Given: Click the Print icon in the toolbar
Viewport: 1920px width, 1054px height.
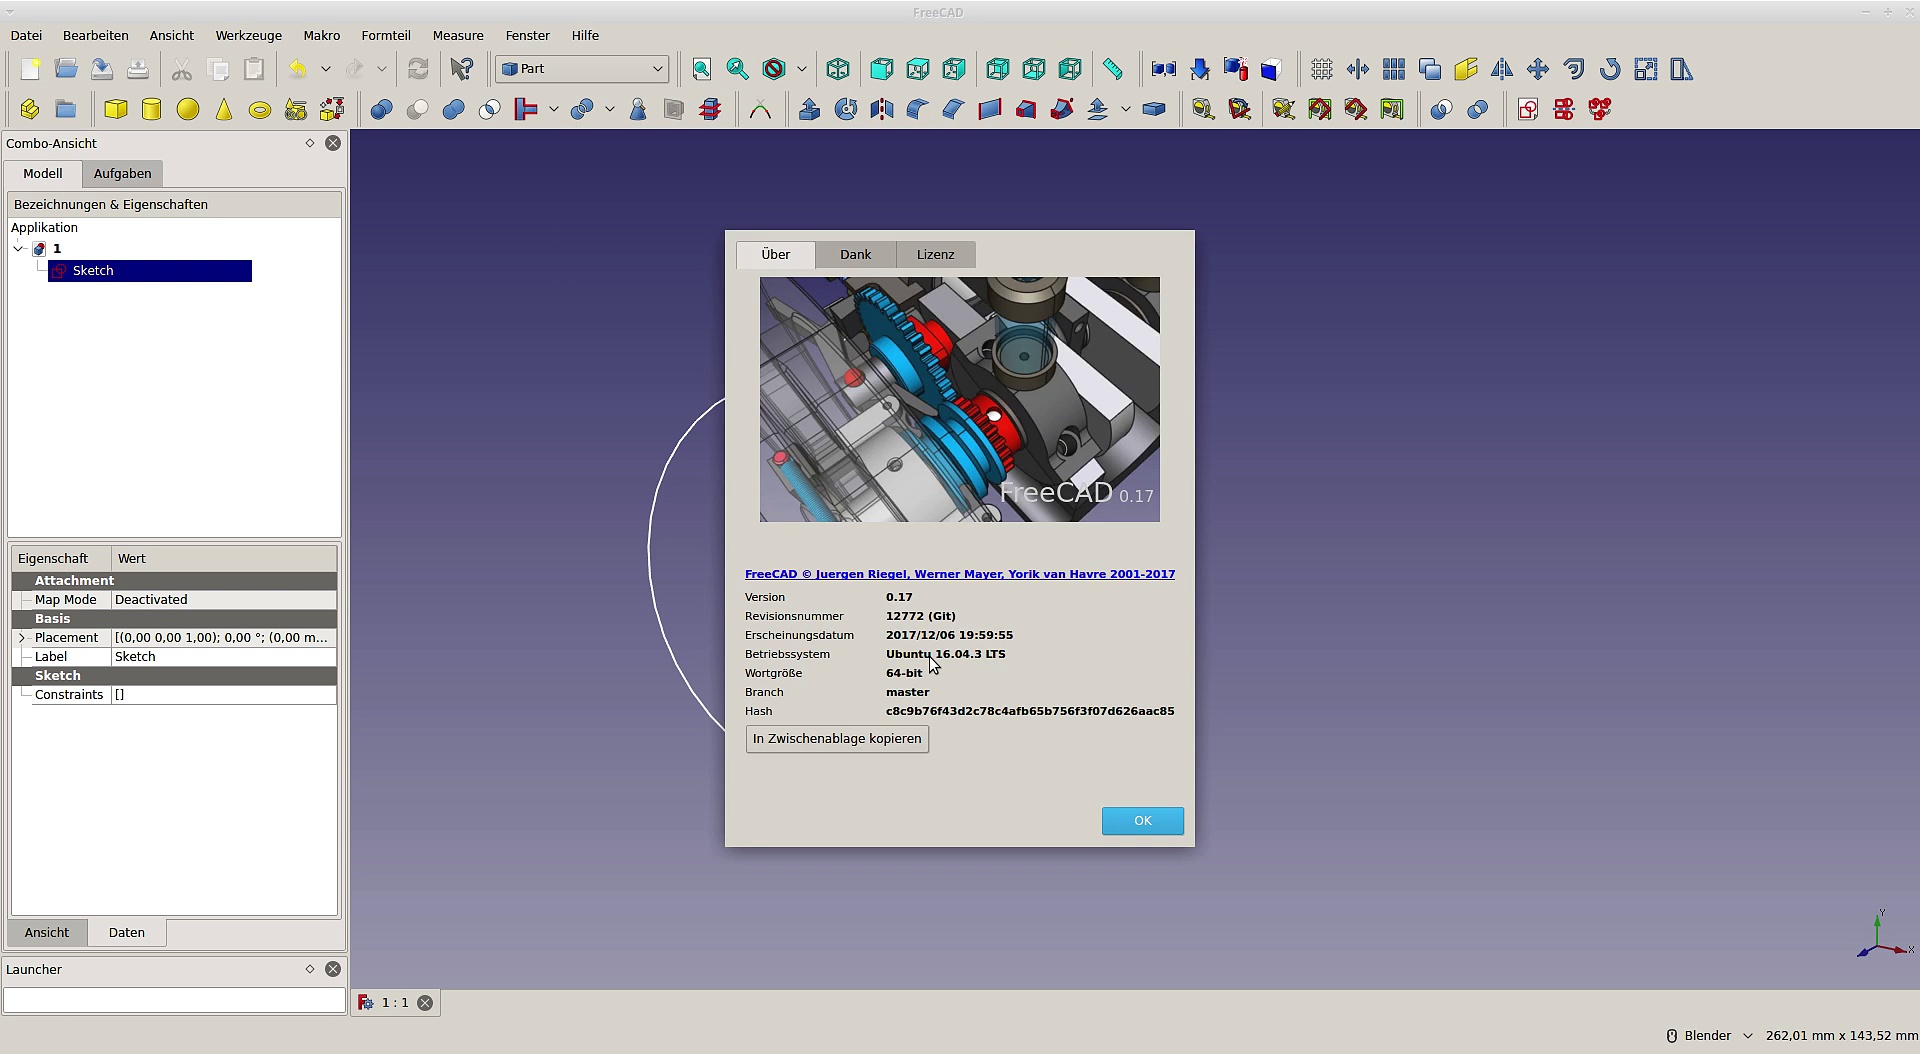Looking at the screenshot, I should (138, 69).
